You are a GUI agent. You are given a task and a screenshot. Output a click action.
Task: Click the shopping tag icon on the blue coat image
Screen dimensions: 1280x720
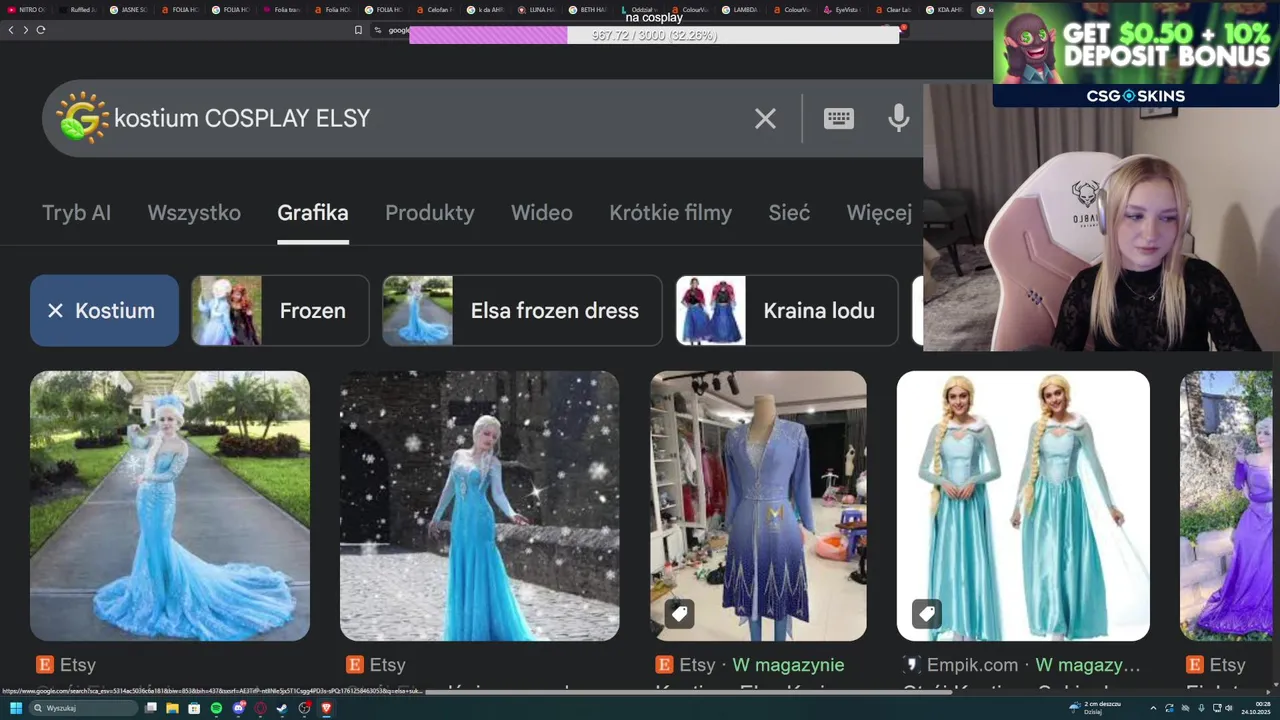[679, 613]
